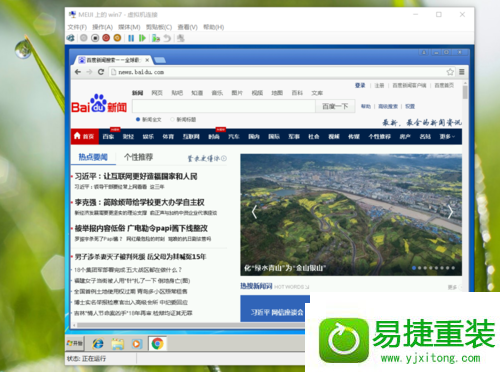
Task: Click the 注册 register link
Action: coord(379,85)
